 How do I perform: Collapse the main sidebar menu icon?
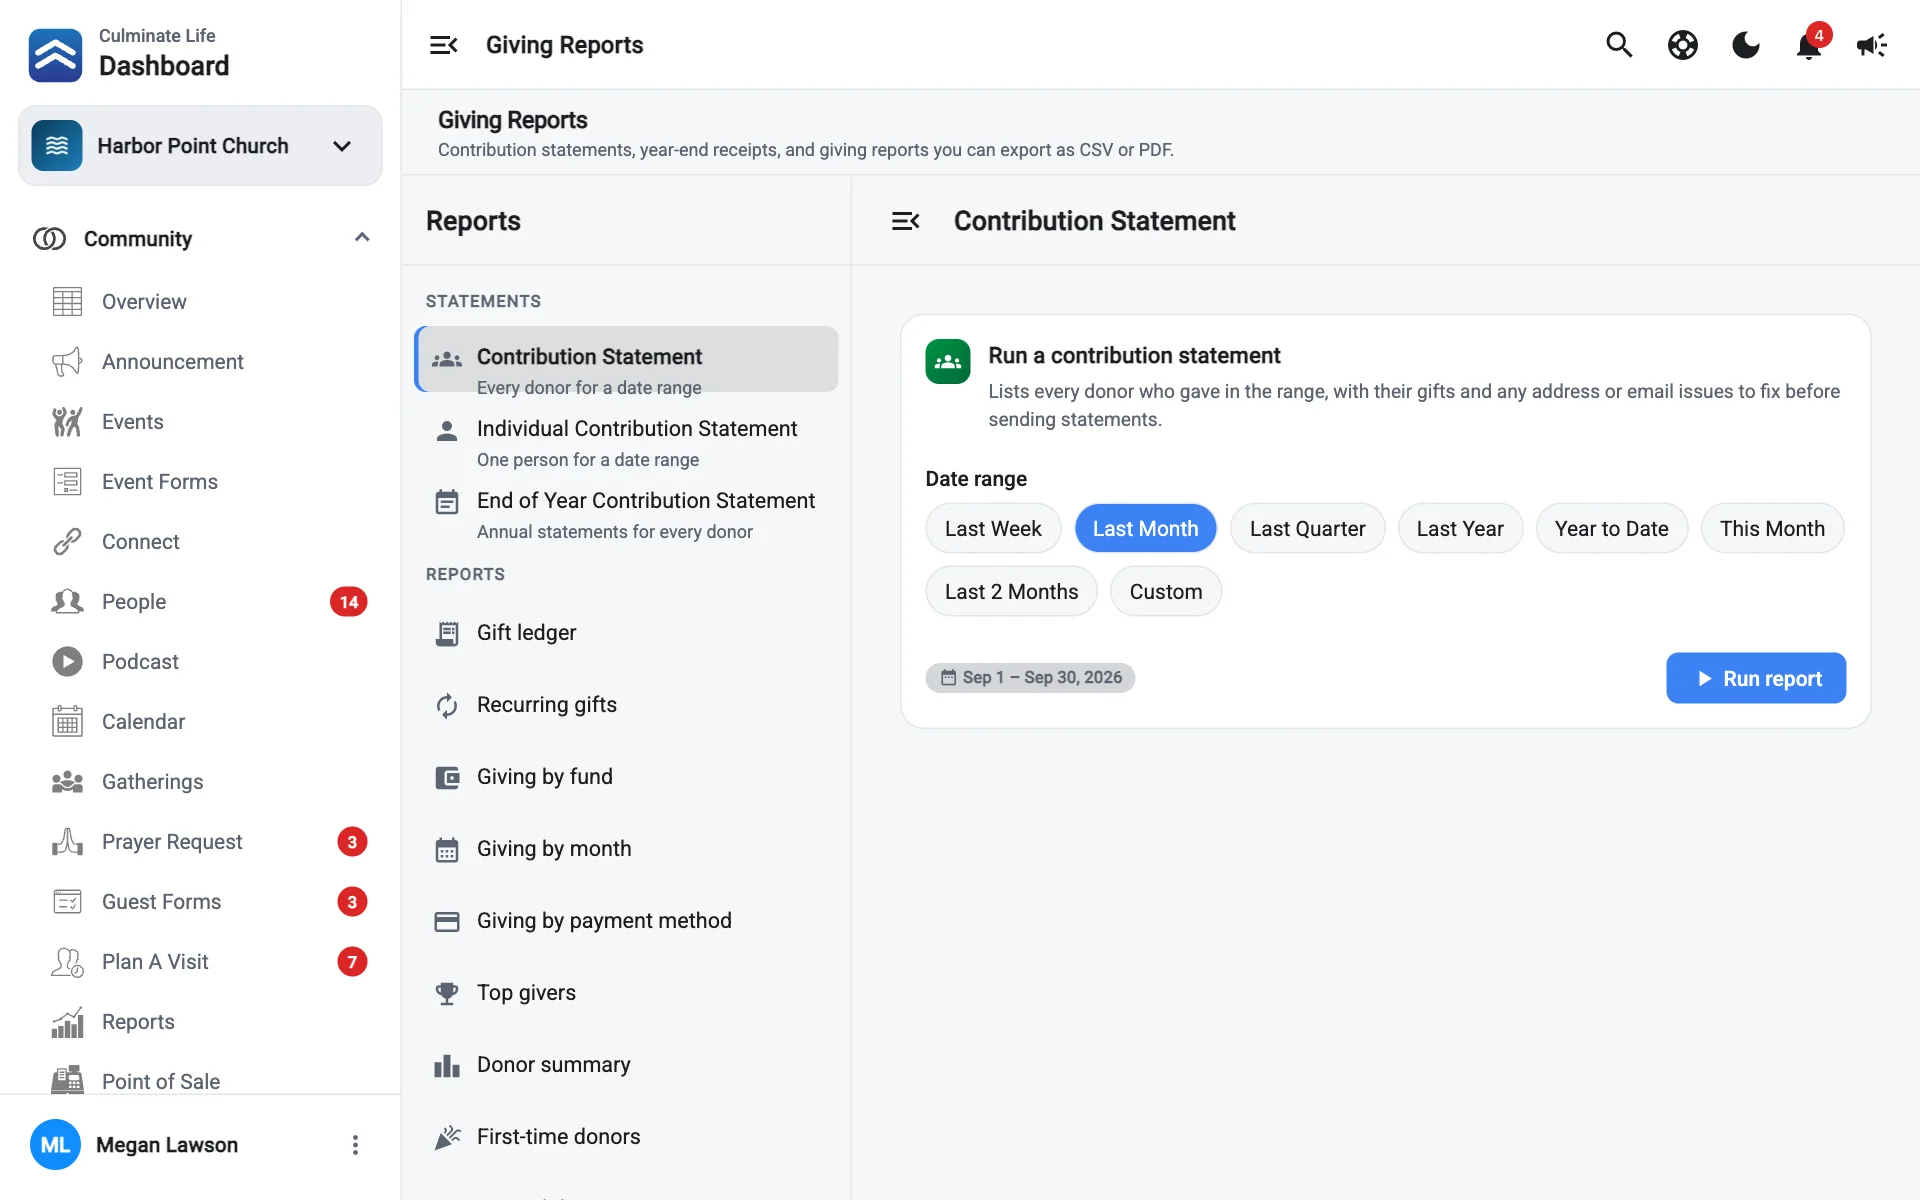click(443, 45)
